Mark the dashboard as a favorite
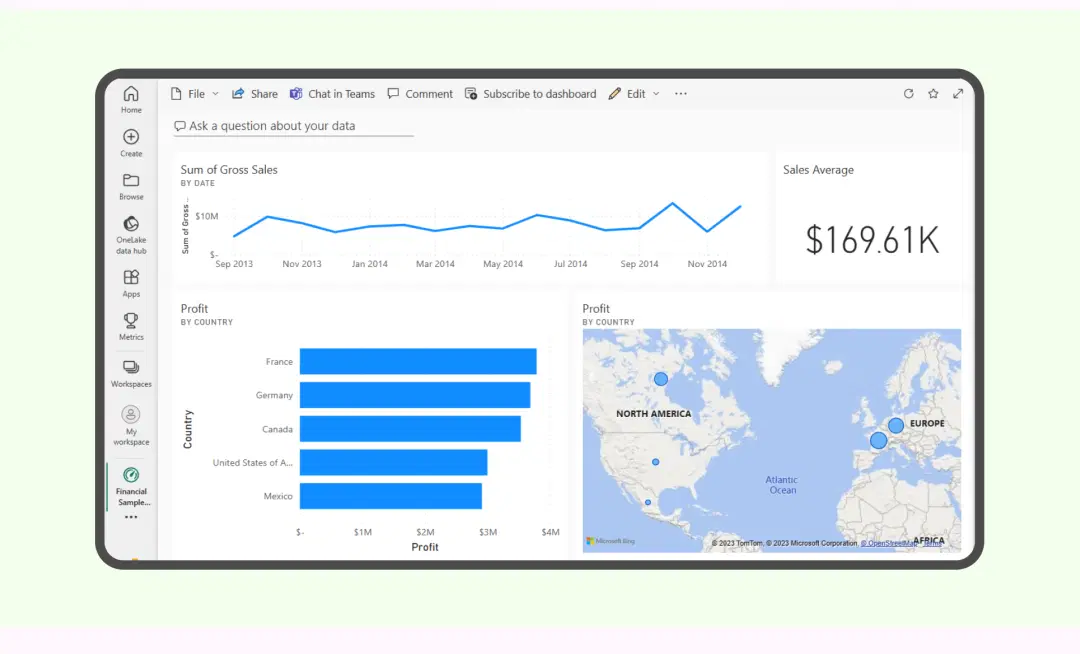The height and width of the screenshot is (654, 1080). point(933,93)
